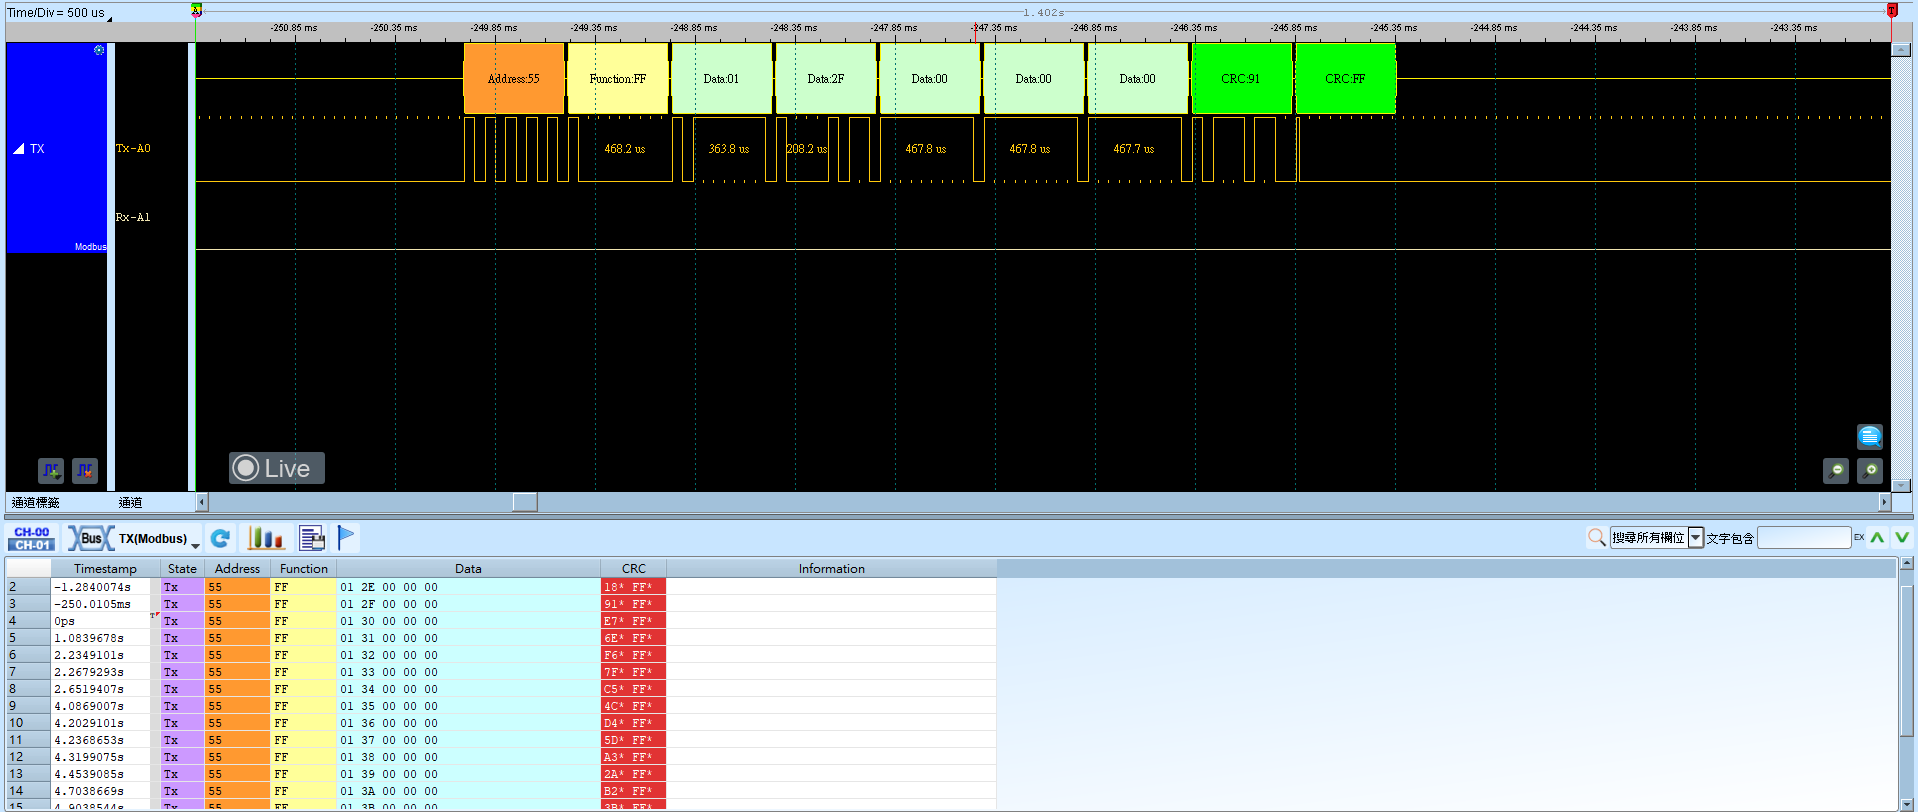Viewport: 1918px width, 812px height.
Task: Open the blue comment bubble icon
Action: (1870, 437)
